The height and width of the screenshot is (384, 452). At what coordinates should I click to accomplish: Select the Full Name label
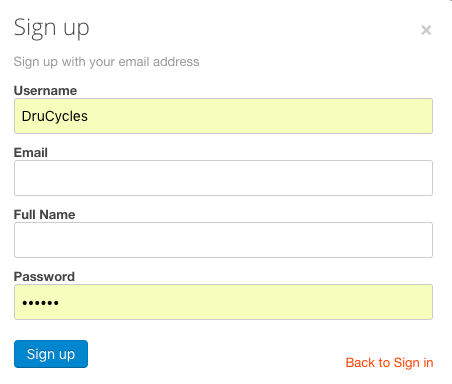click(44, 214)
